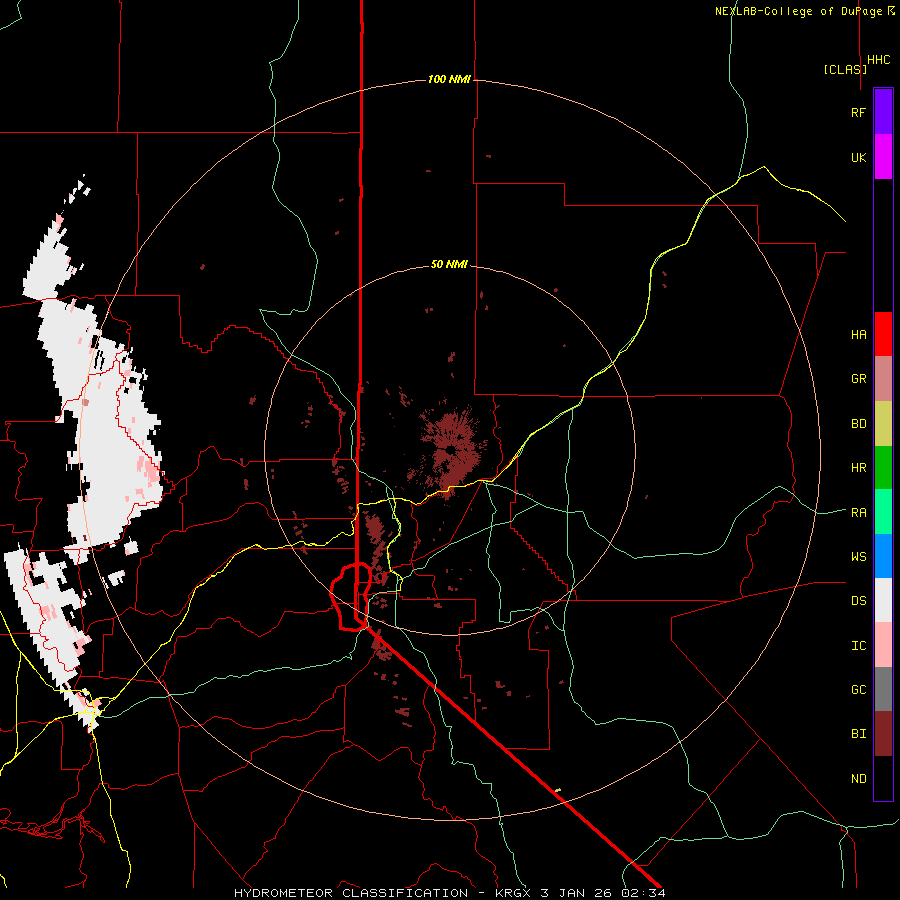
Task: Select the DS white legend swatch
Action: pyautogui.click(x=883, y=600)
